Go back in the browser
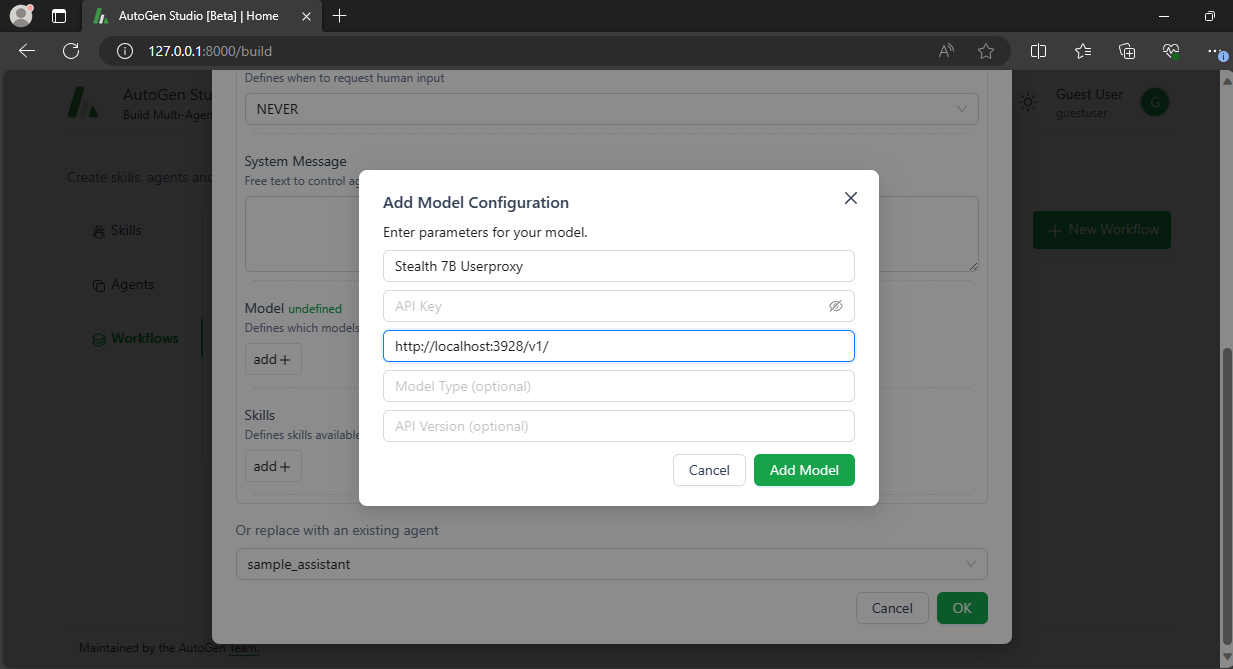Screen dimensions: 1233x669 (x=27, y=51)
